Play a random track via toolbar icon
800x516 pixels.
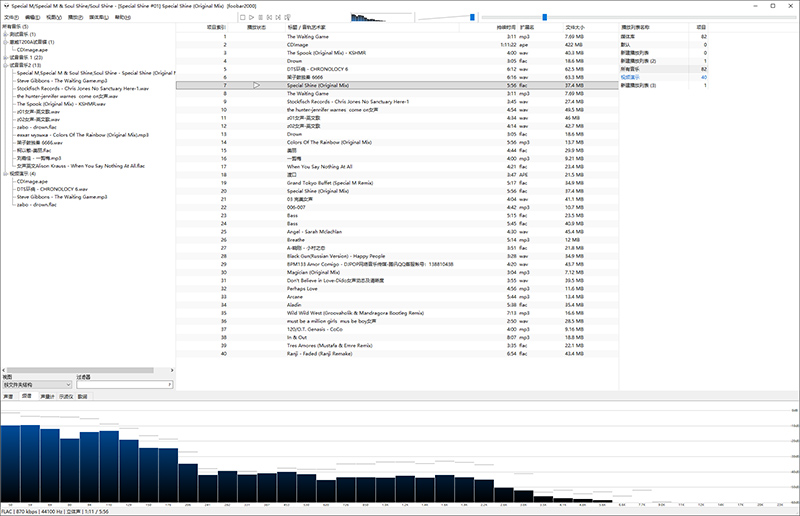[287, 17]
